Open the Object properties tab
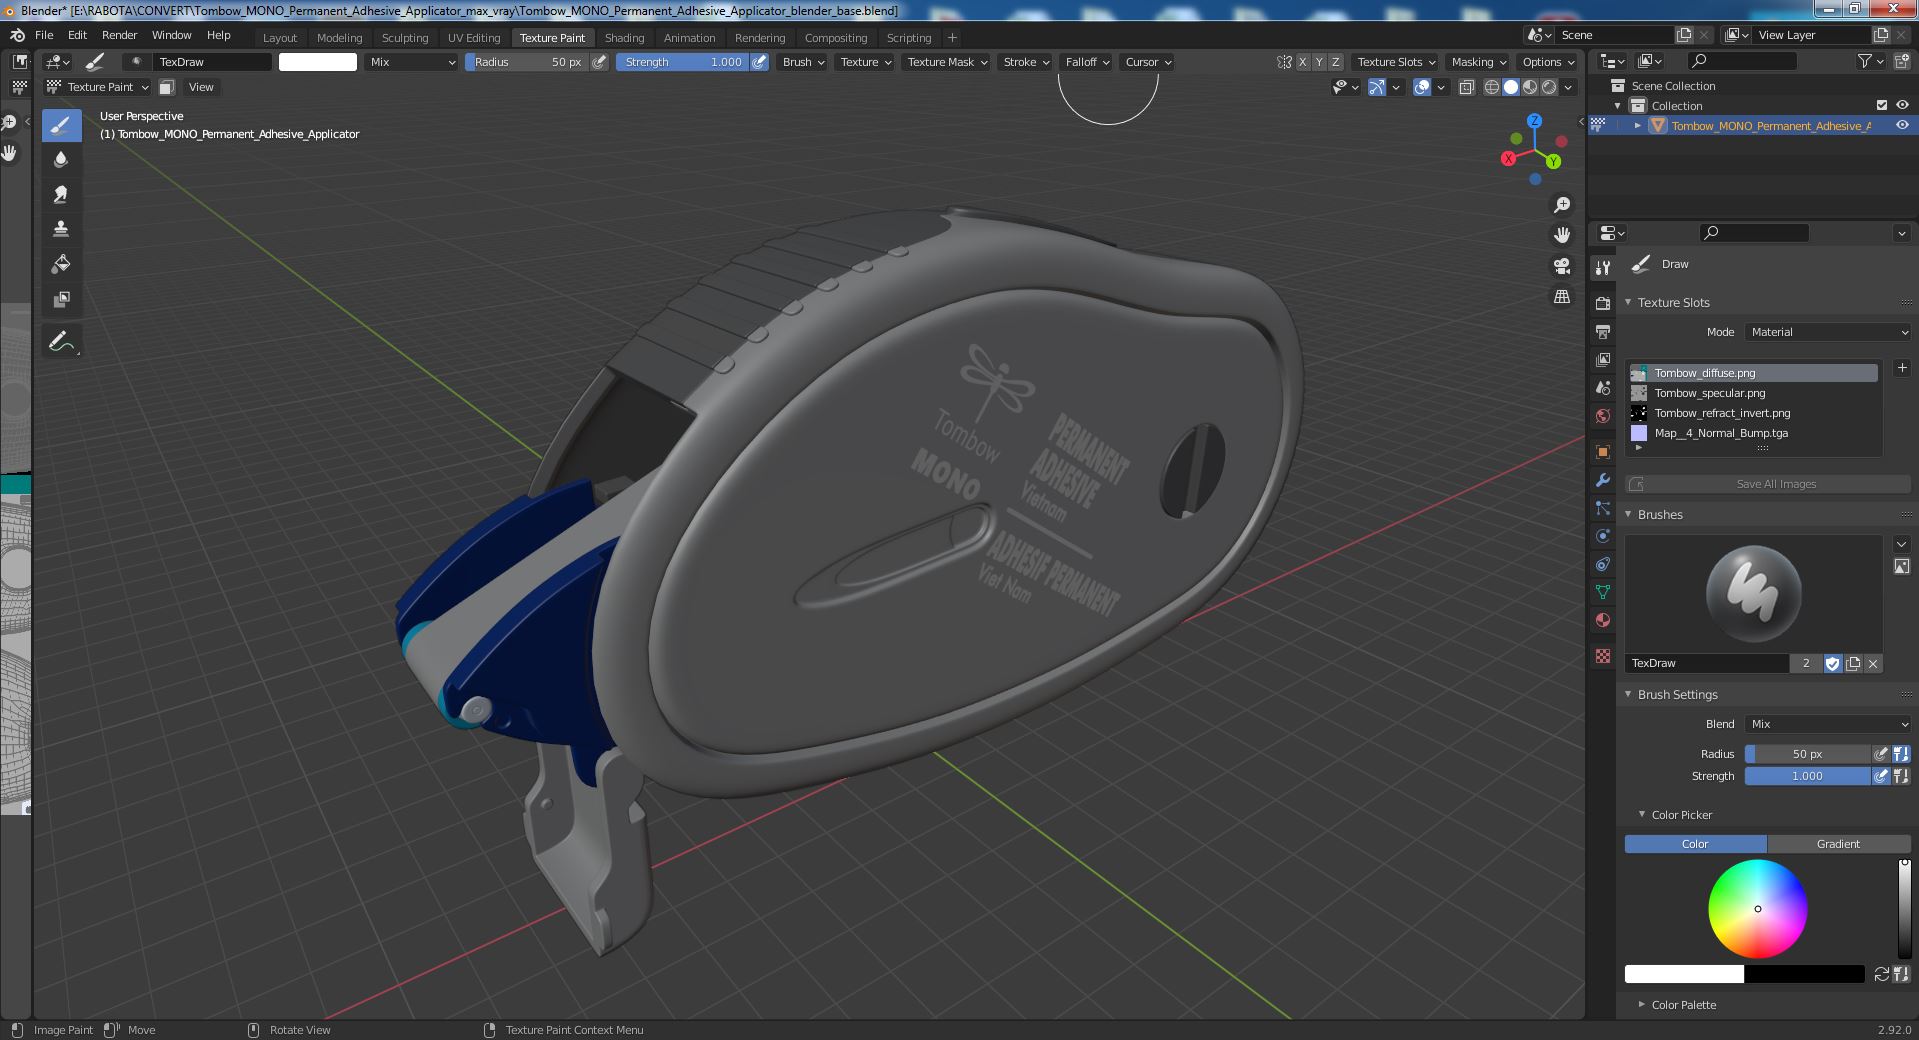 (x=1603, y=451)
